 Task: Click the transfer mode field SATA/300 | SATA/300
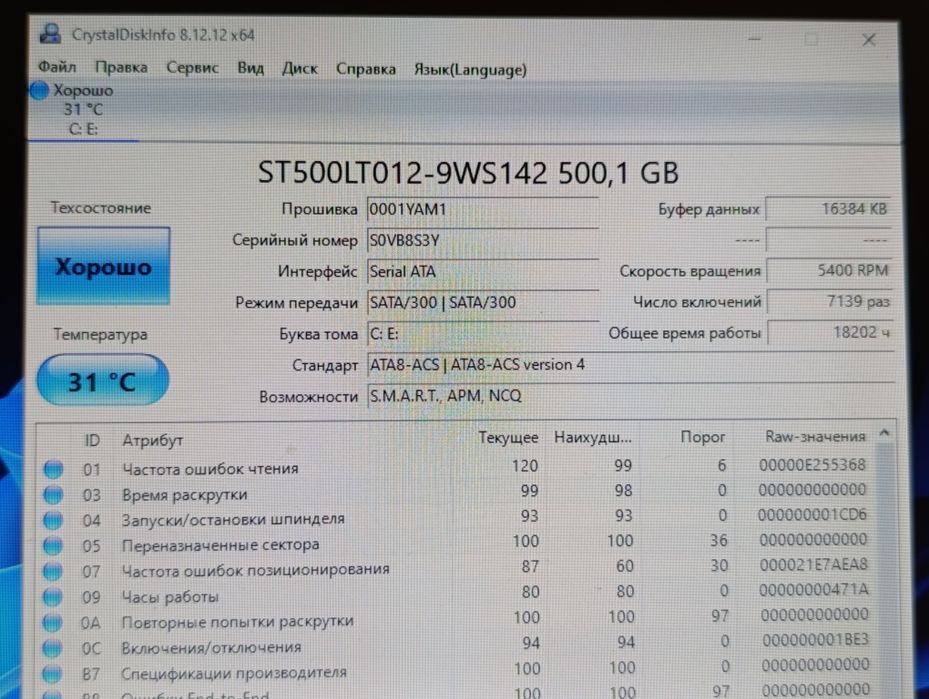click(483, 303)
